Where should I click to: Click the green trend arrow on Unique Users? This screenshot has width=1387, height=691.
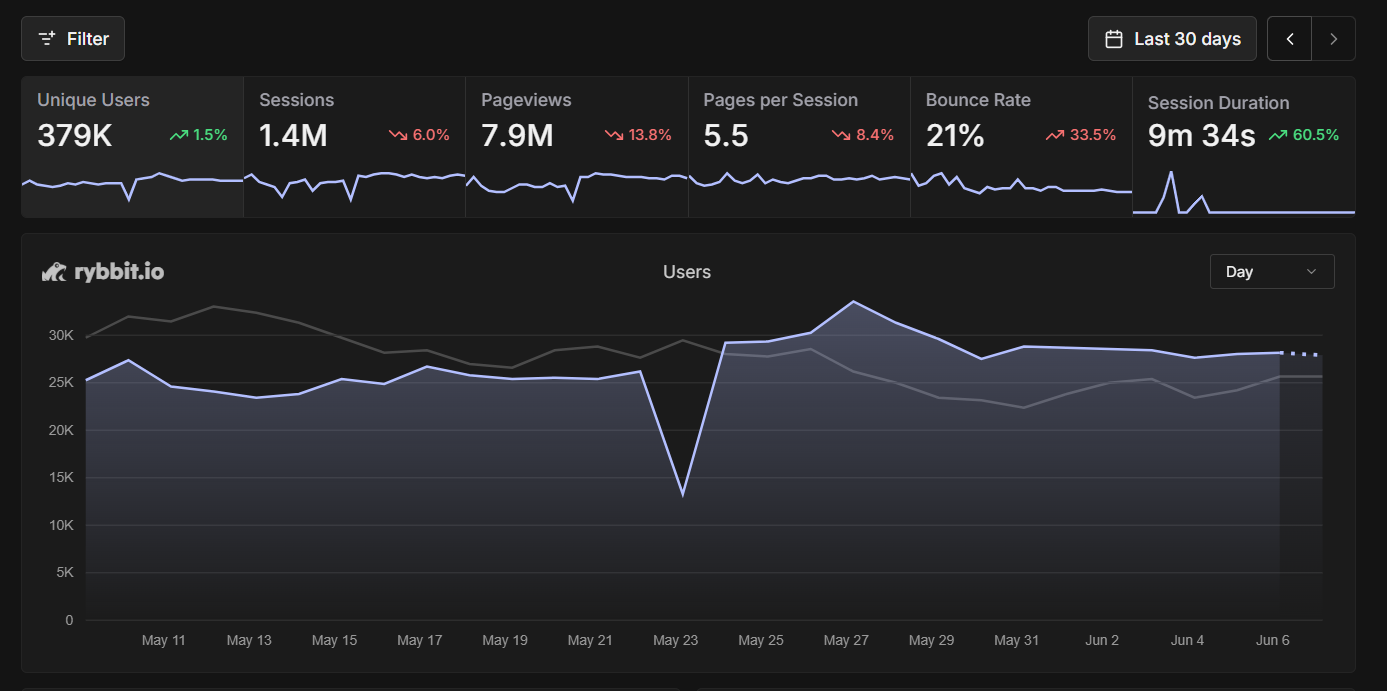coord(179,135)
